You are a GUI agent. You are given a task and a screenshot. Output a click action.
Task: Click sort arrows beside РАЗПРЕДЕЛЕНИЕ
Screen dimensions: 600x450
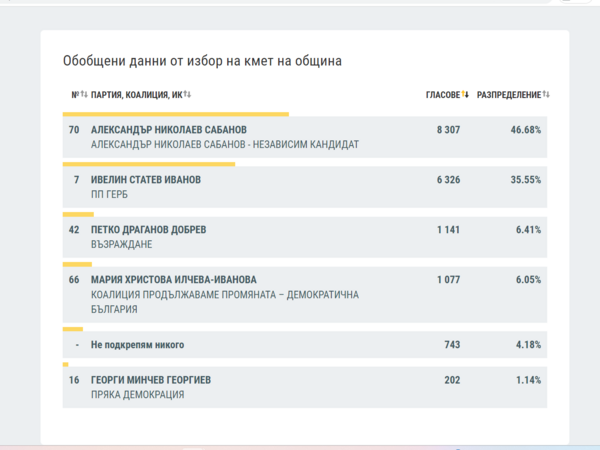point(546,95)
